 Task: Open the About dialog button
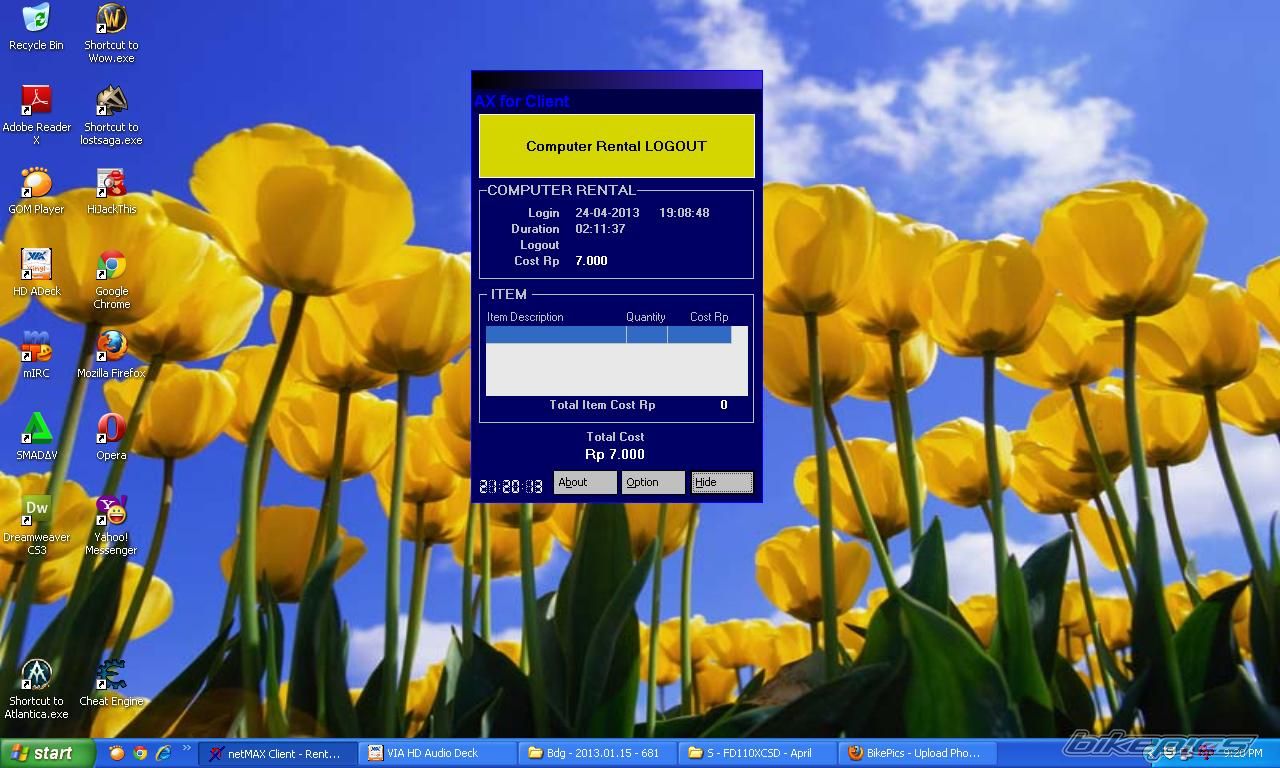pyautogui.click(x=584, y=482)
